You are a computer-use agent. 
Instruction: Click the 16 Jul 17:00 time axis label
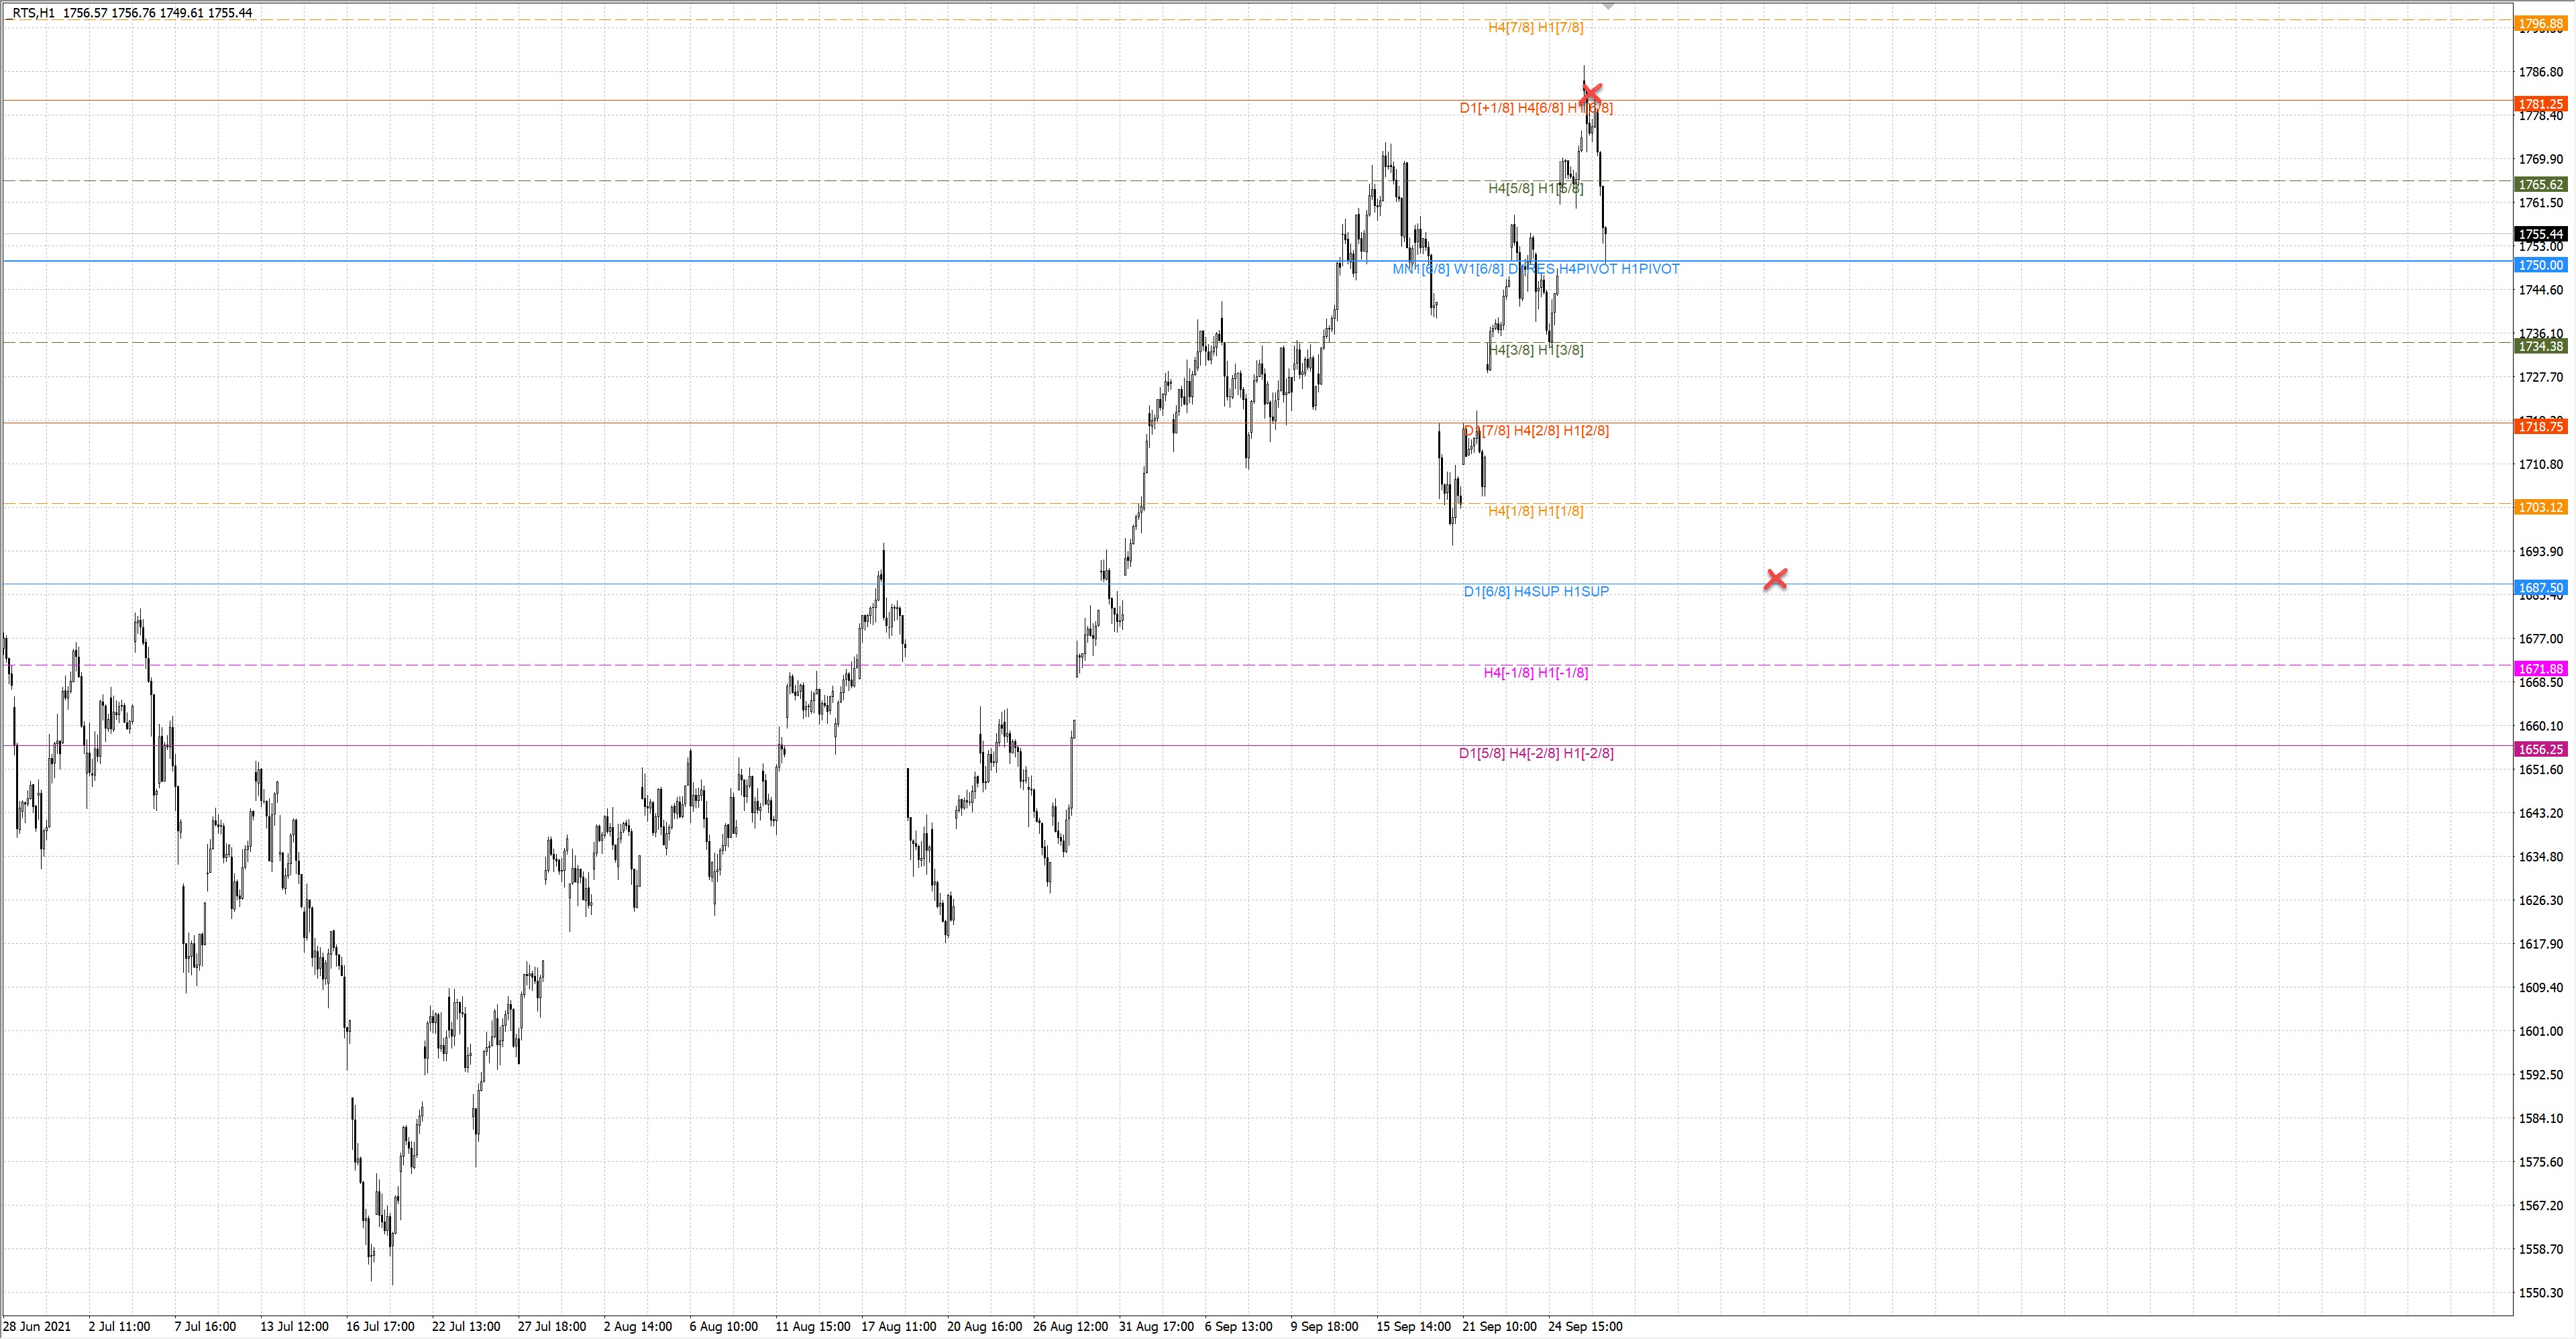(x=380, y=1327)
